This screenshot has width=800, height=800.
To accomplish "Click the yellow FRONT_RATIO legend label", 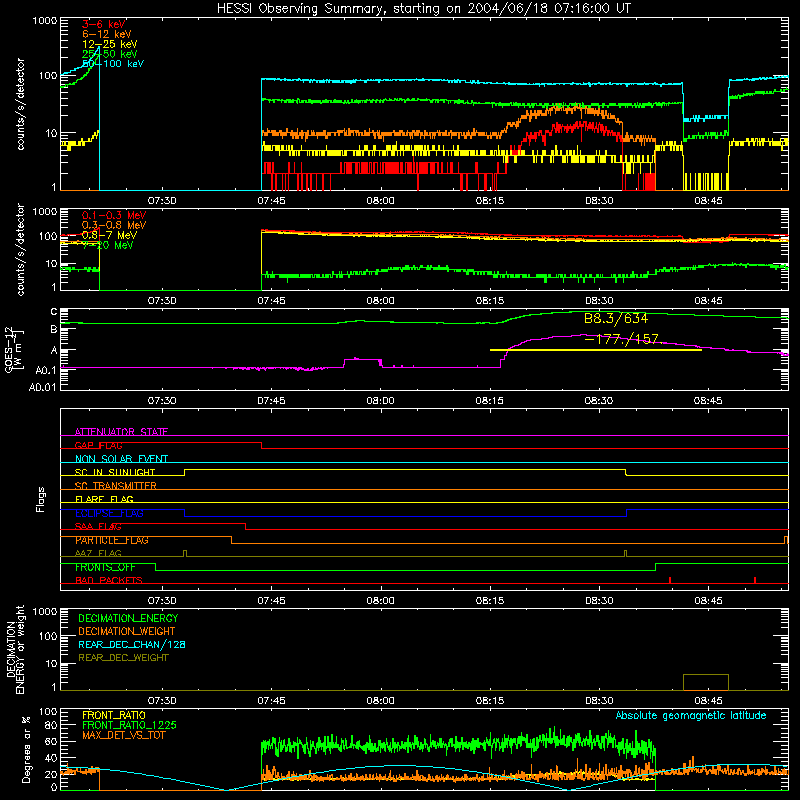I will 114,715.
